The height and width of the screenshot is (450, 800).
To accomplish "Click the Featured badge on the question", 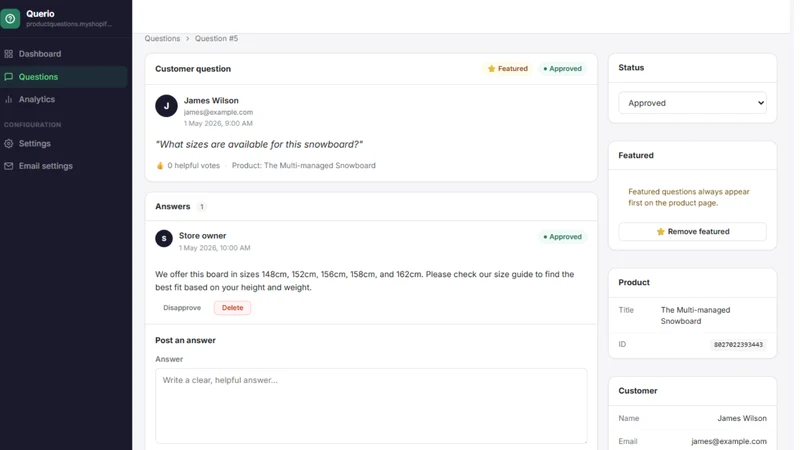I will point(508,68).
